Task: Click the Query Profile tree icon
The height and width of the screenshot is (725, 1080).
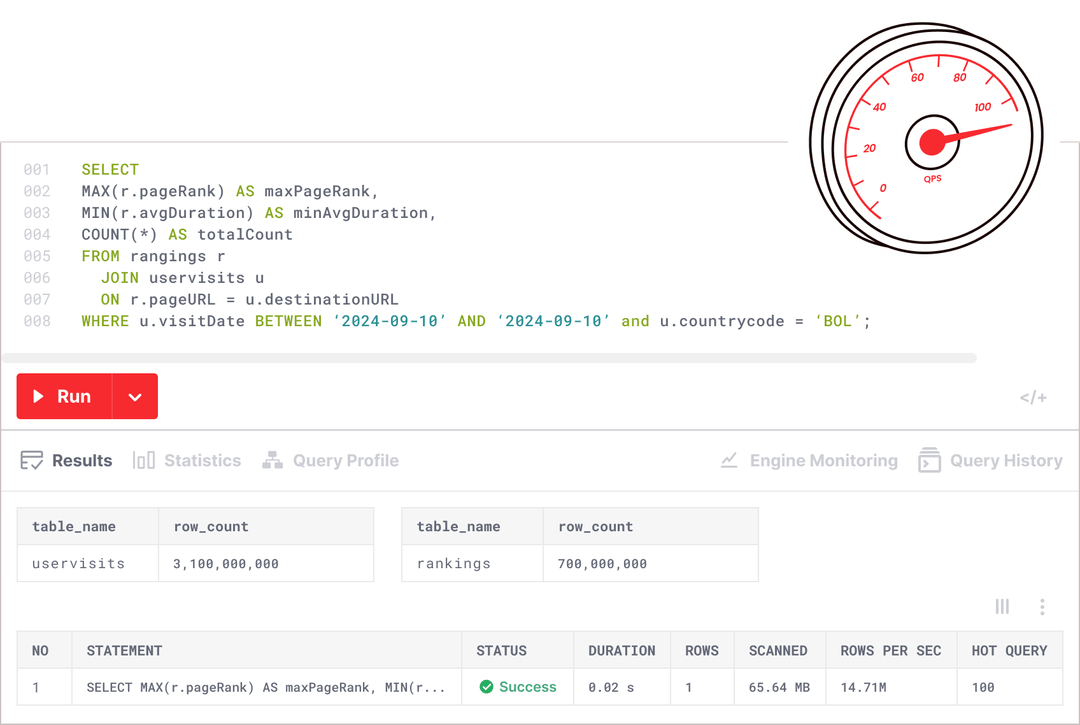Action: (x=272, y=460)
